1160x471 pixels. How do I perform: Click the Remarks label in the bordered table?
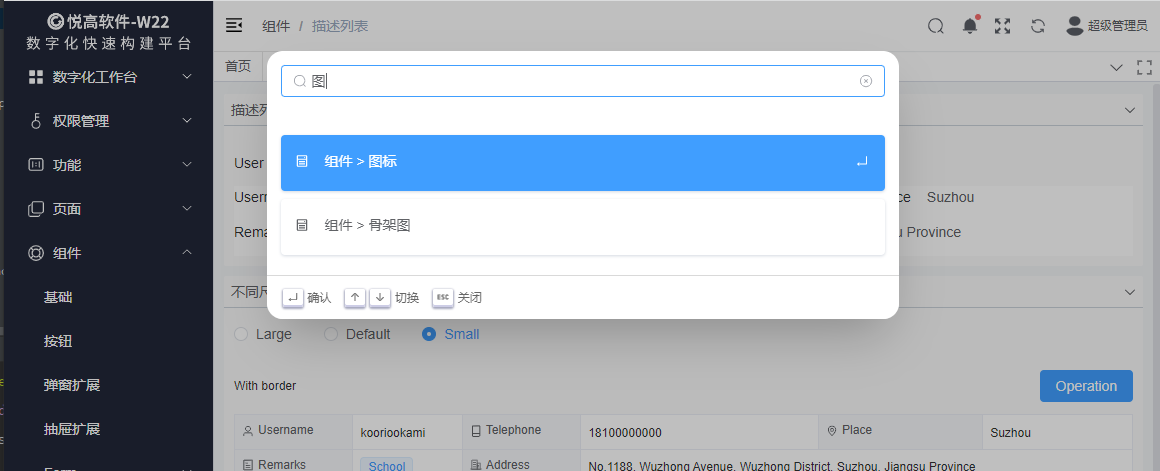pos(282,464)
